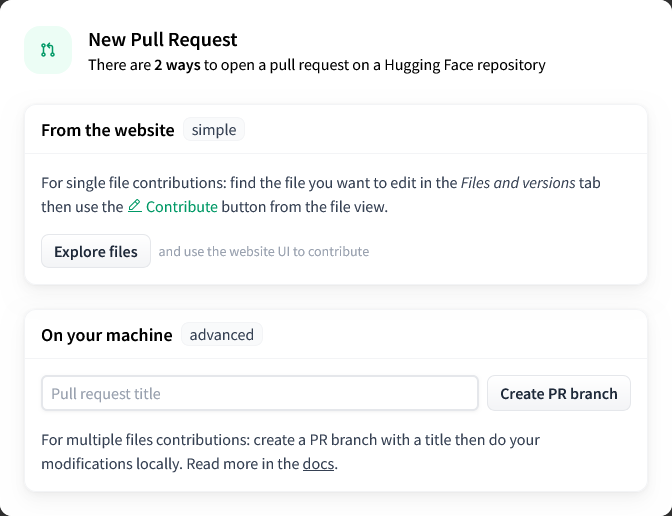This screenshot has width=672, height=516.
Task: Click the For single file contributions paragraph
Action: (x=321, y=195)
